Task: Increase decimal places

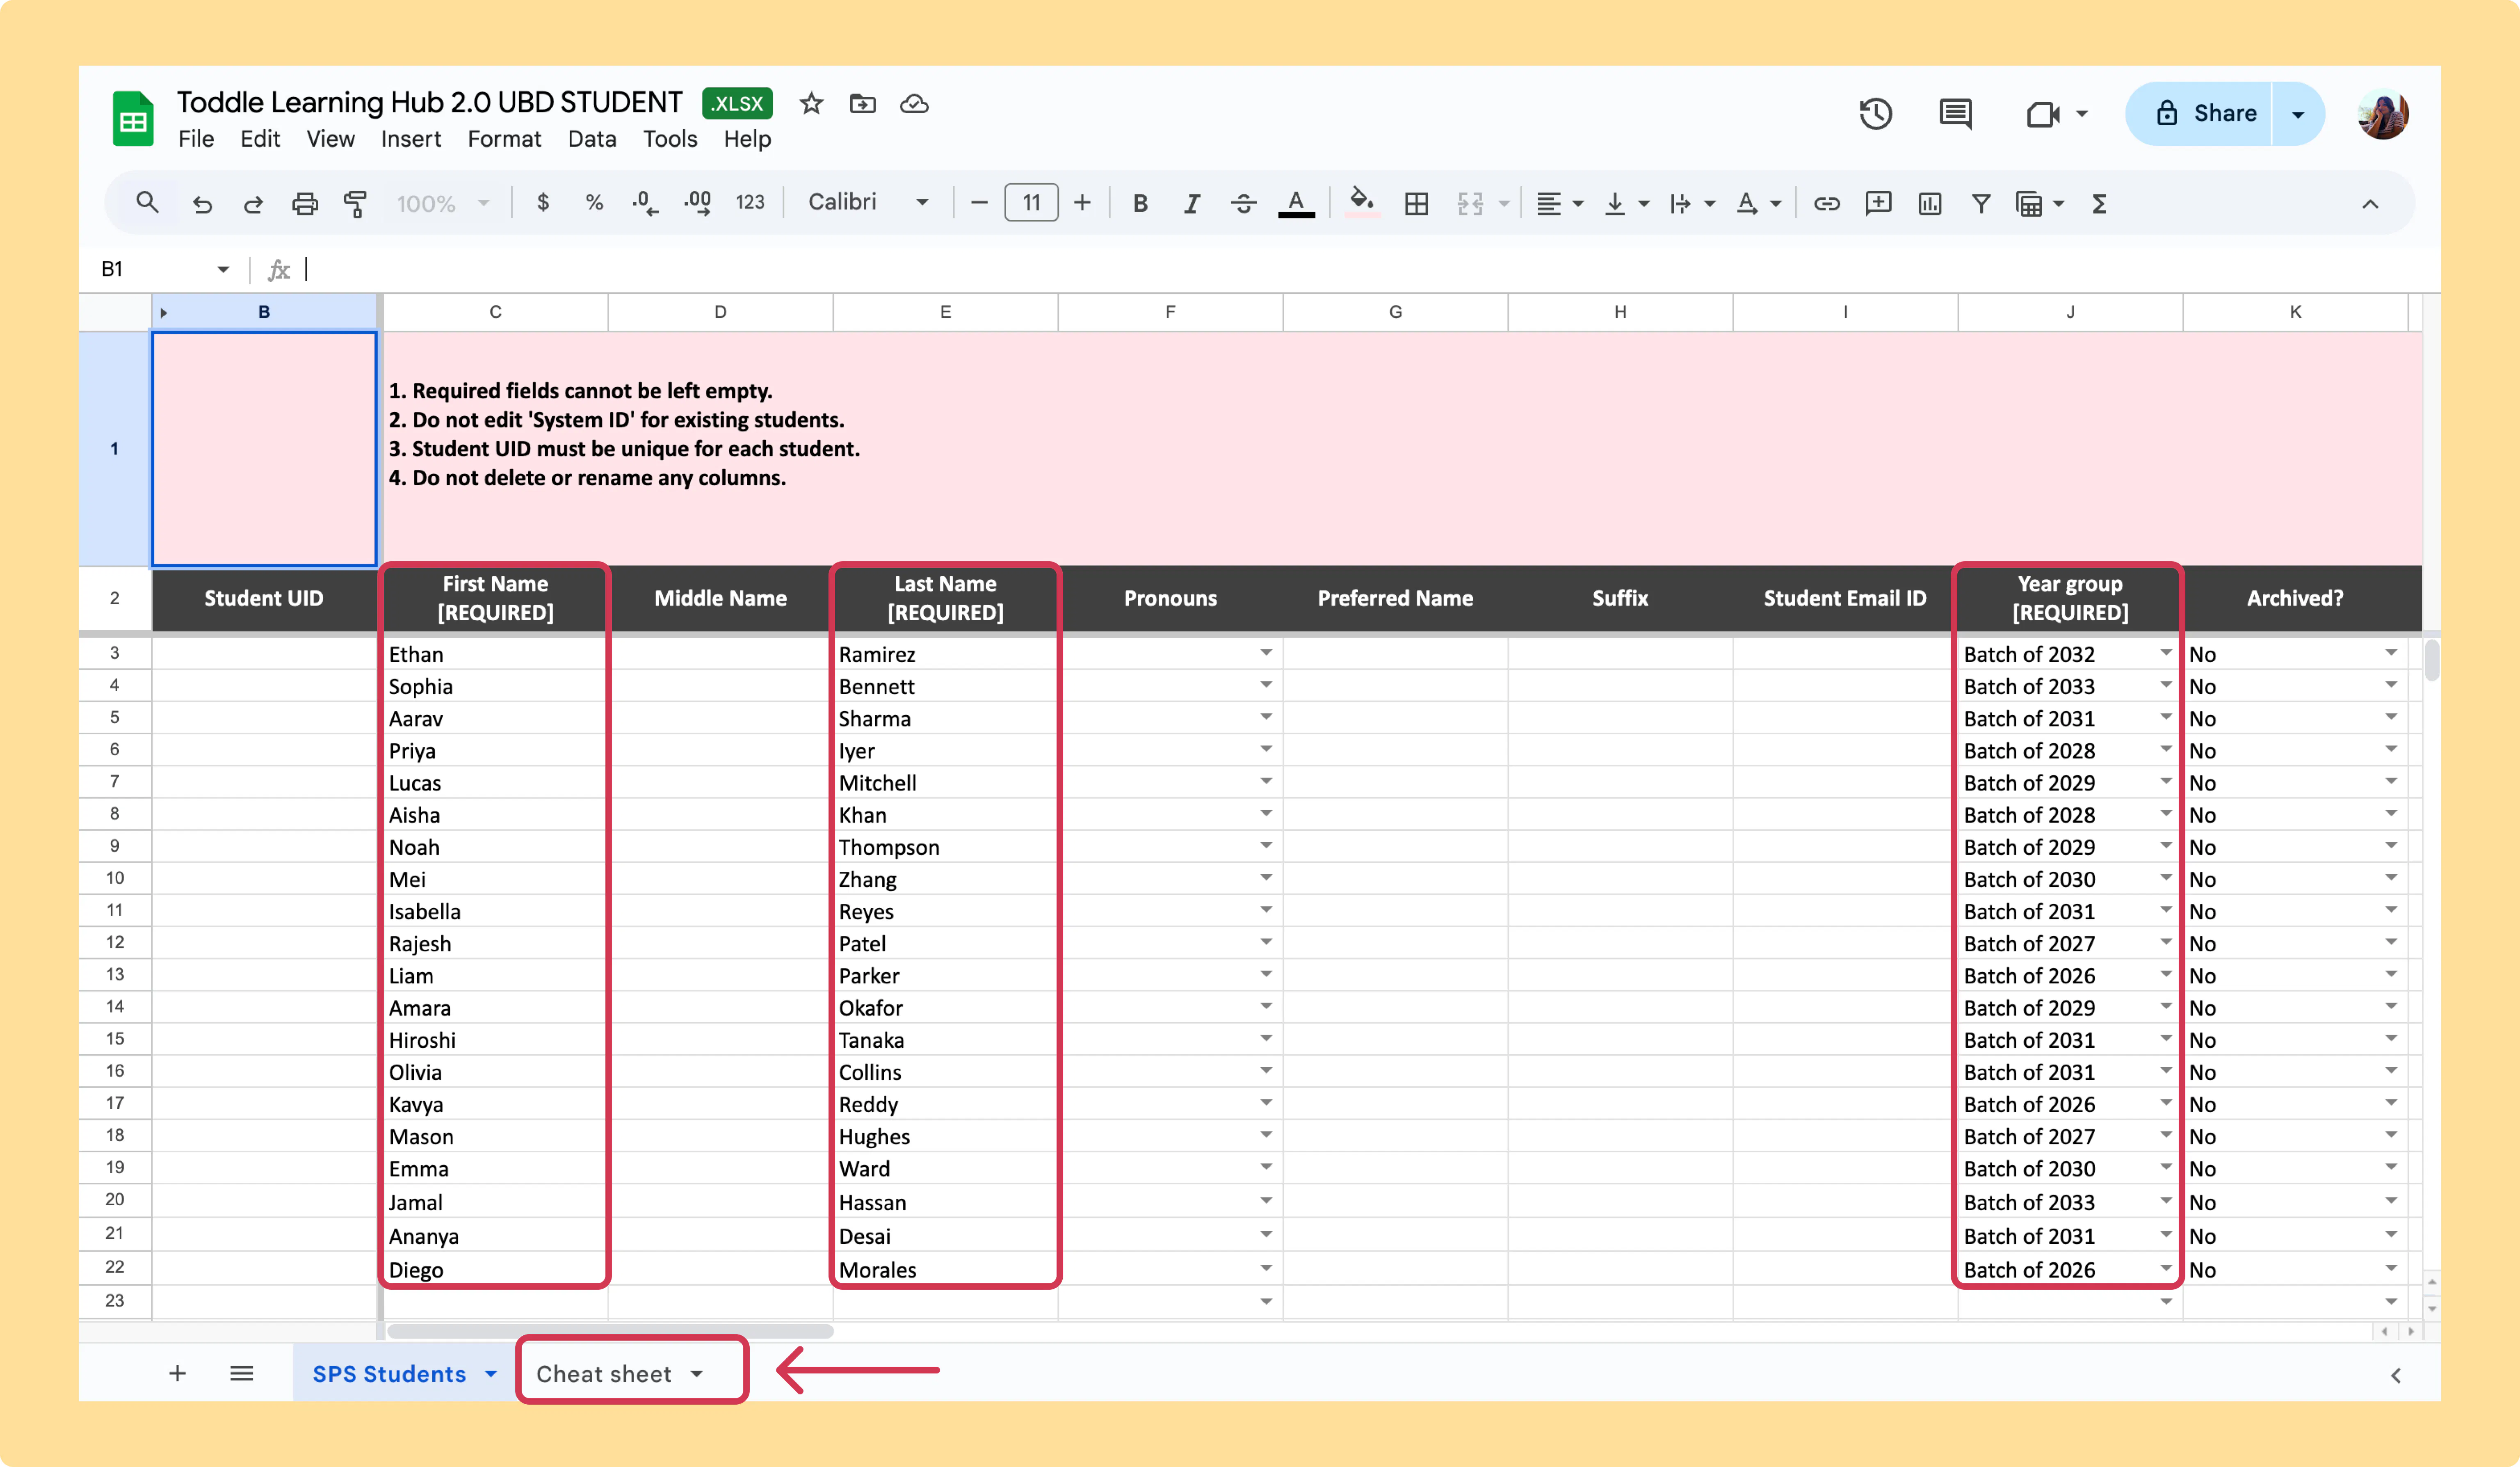Action: (x=698, y=204)
